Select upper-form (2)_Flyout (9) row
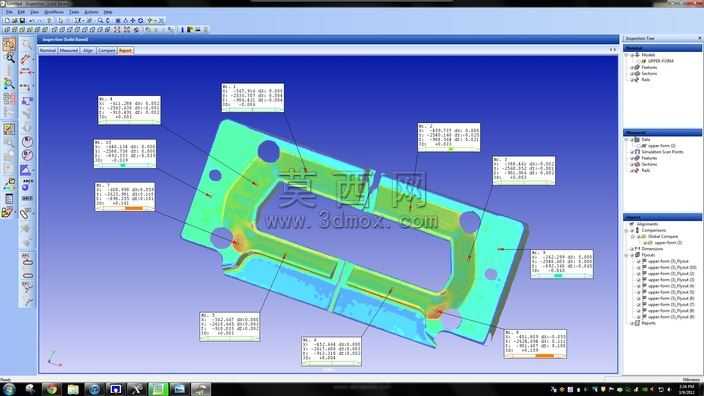704x396 pixels. (x=671, y=317)
